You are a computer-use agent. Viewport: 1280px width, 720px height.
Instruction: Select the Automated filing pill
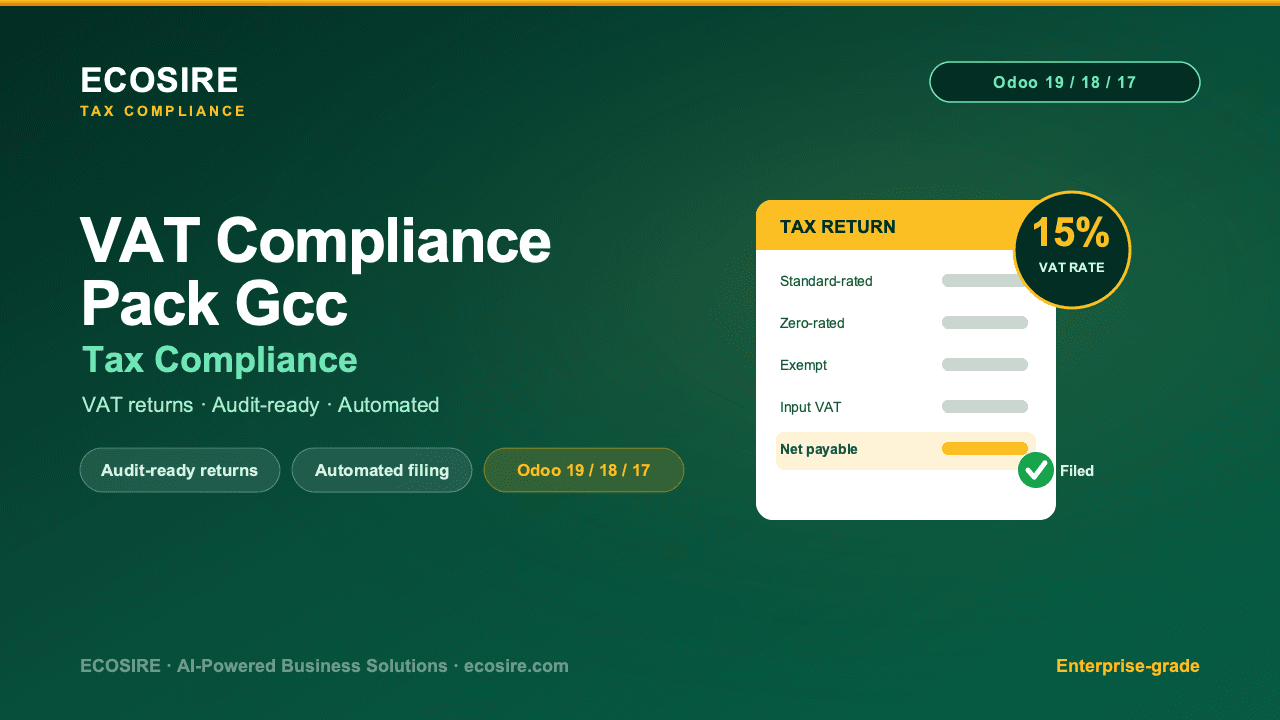pos(382,470)
